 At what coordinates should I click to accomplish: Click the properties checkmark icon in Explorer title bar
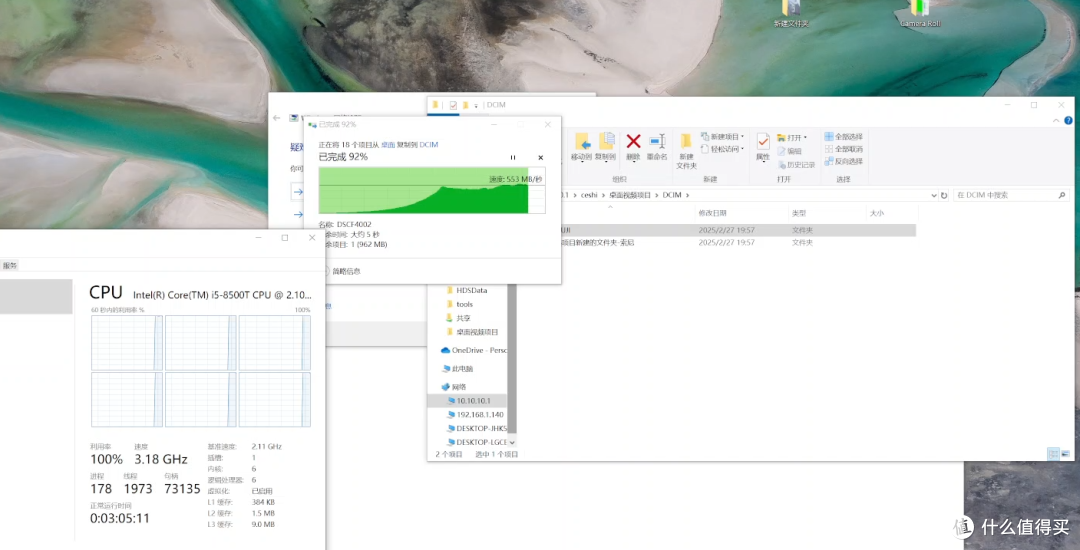(x=453, y=105)
